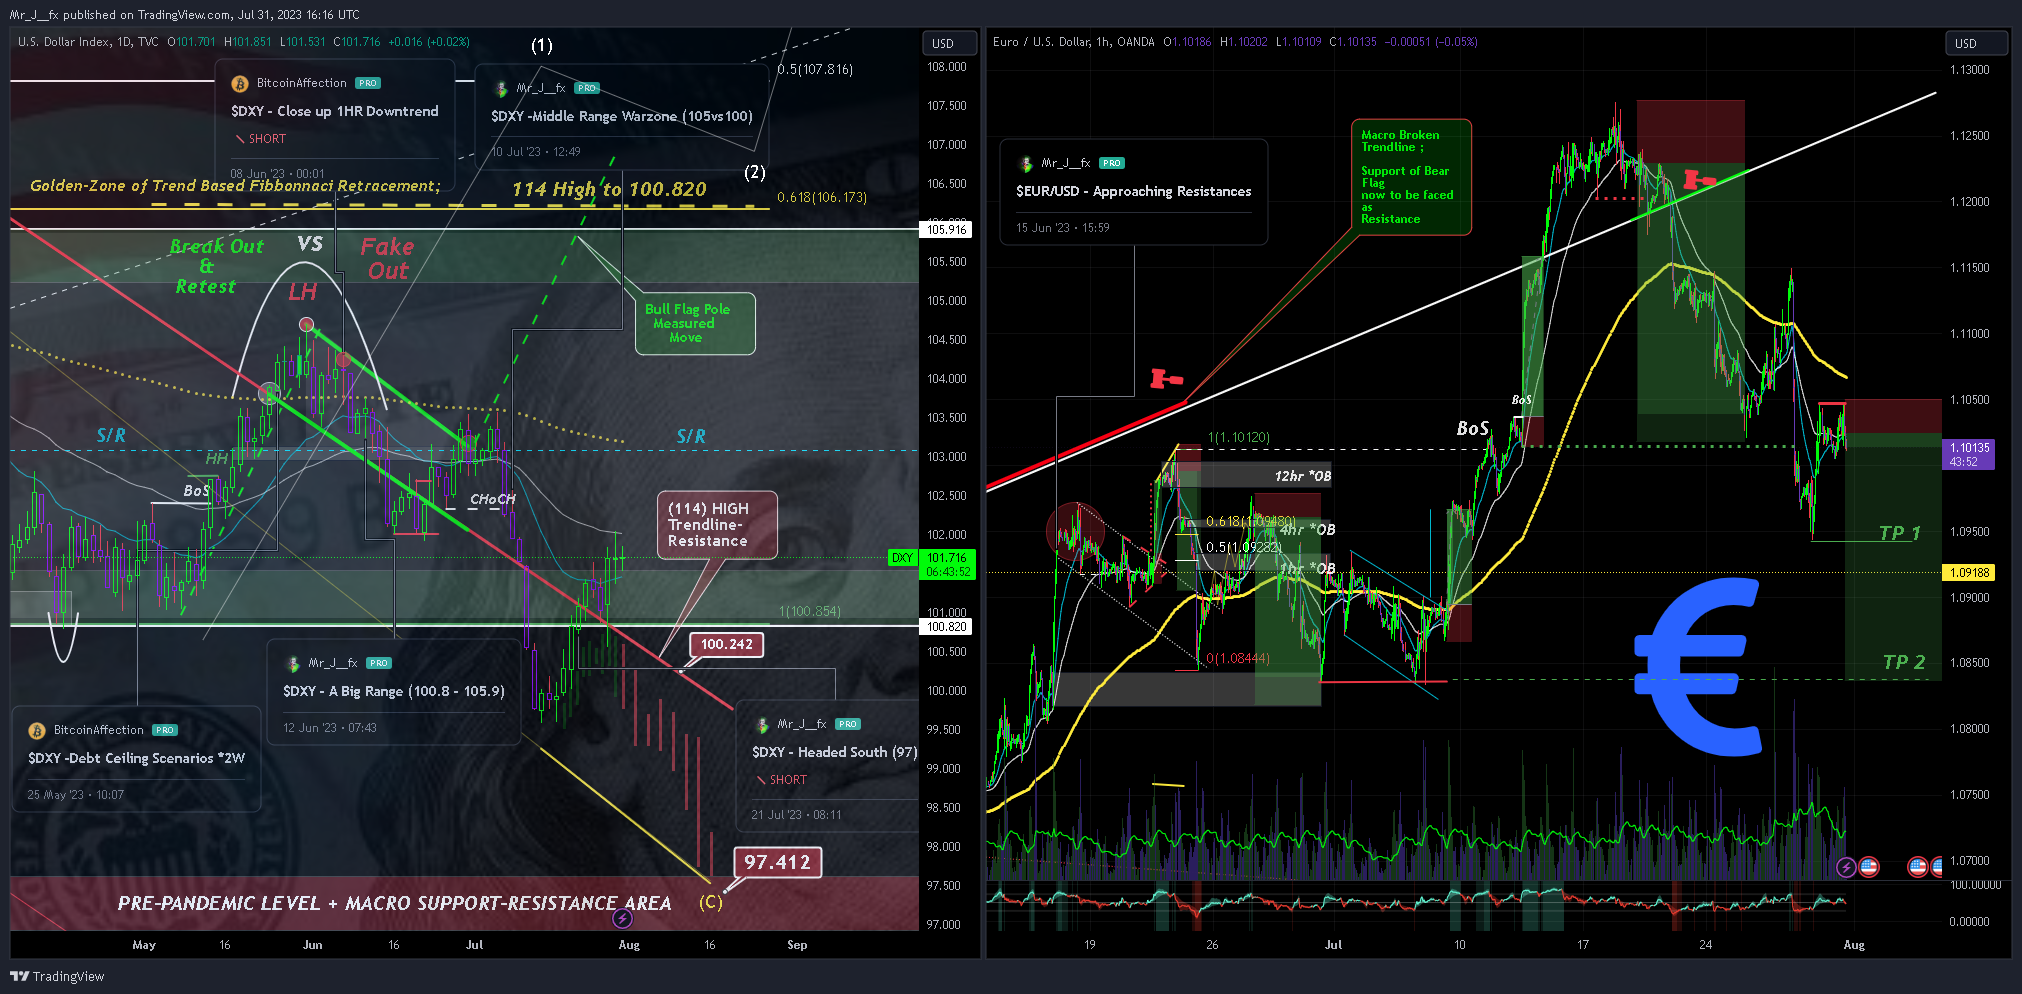This screenshot has width=2022, height=994.
Task: Click 'Fake Out' red label
Action: point(387,258)
